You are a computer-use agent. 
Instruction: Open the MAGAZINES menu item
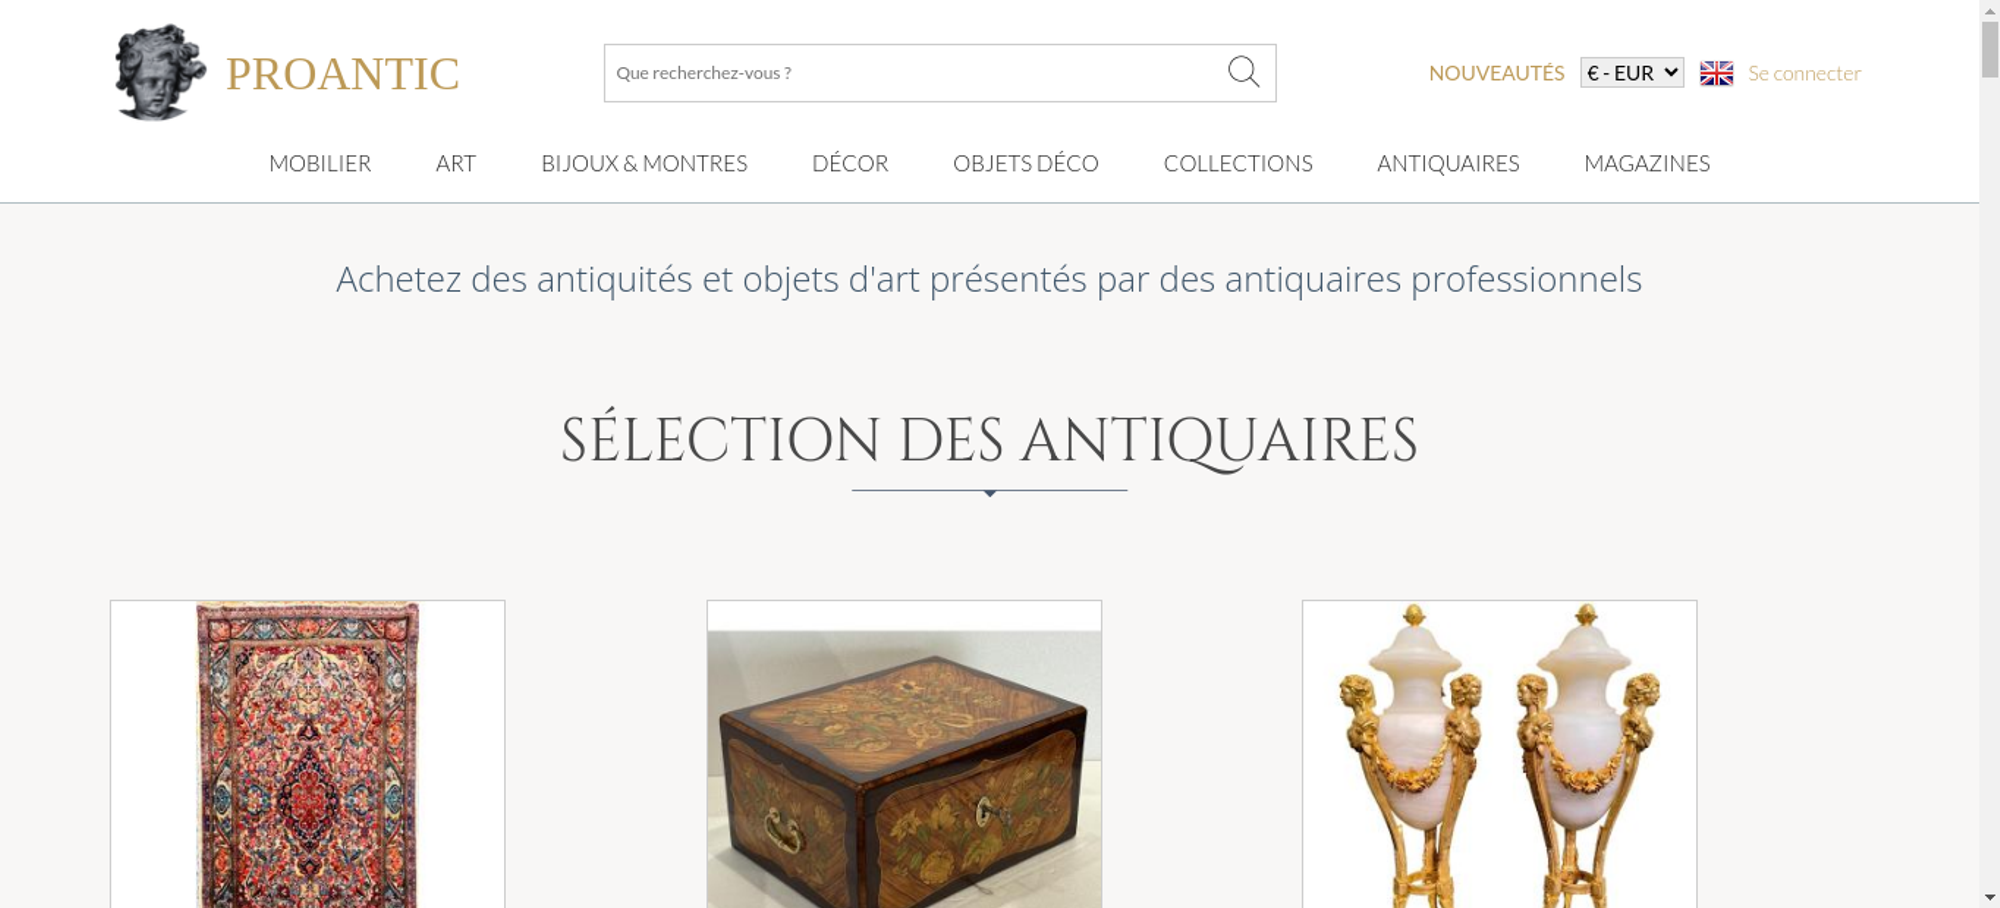(x=1647, y=163)
